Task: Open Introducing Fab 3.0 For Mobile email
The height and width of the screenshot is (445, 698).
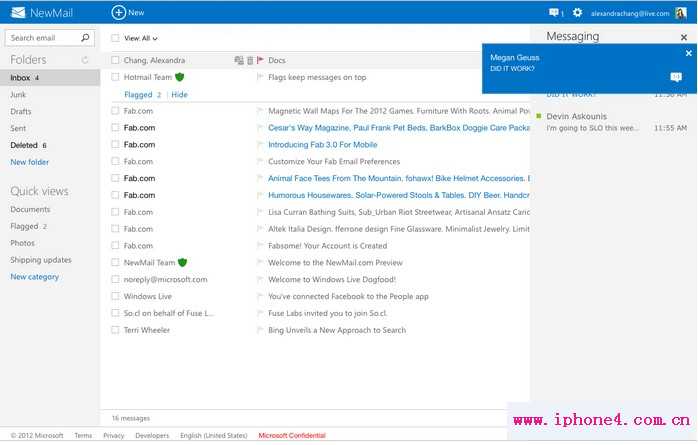Action: [x=323, y=145]
